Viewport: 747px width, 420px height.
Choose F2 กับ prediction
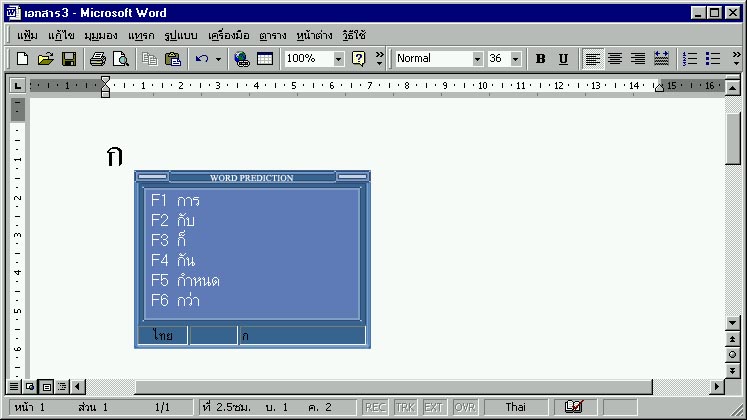[172, 220]
